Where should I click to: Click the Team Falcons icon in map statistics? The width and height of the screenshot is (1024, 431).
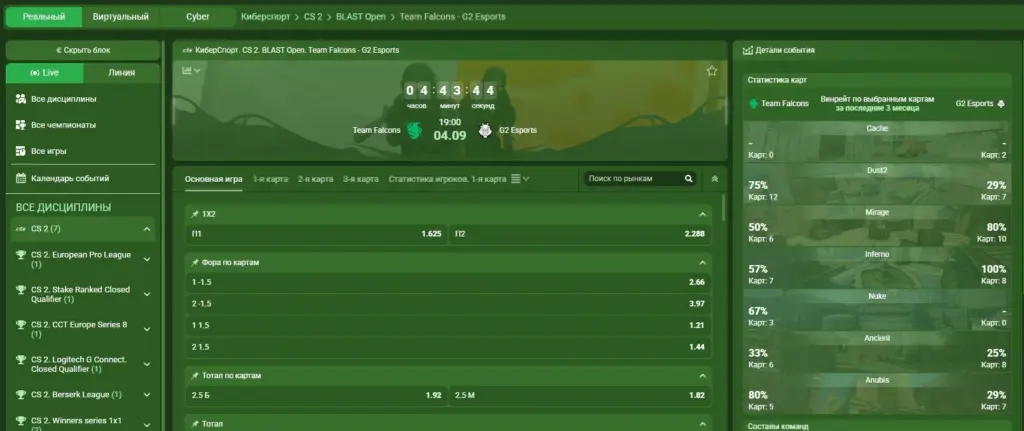[753, 103]
